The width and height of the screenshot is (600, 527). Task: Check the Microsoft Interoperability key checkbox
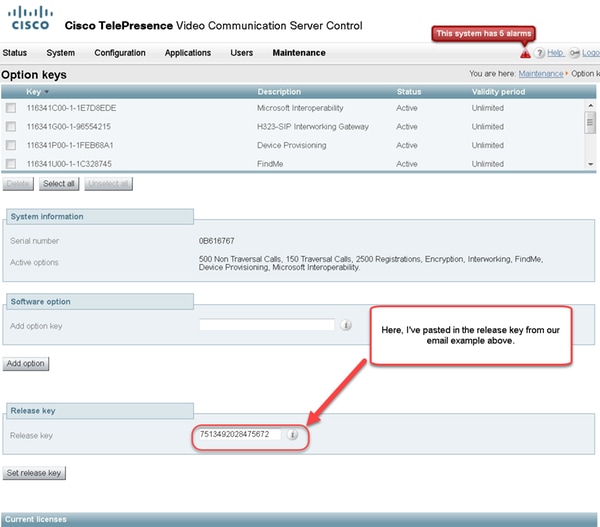[11, 108]
